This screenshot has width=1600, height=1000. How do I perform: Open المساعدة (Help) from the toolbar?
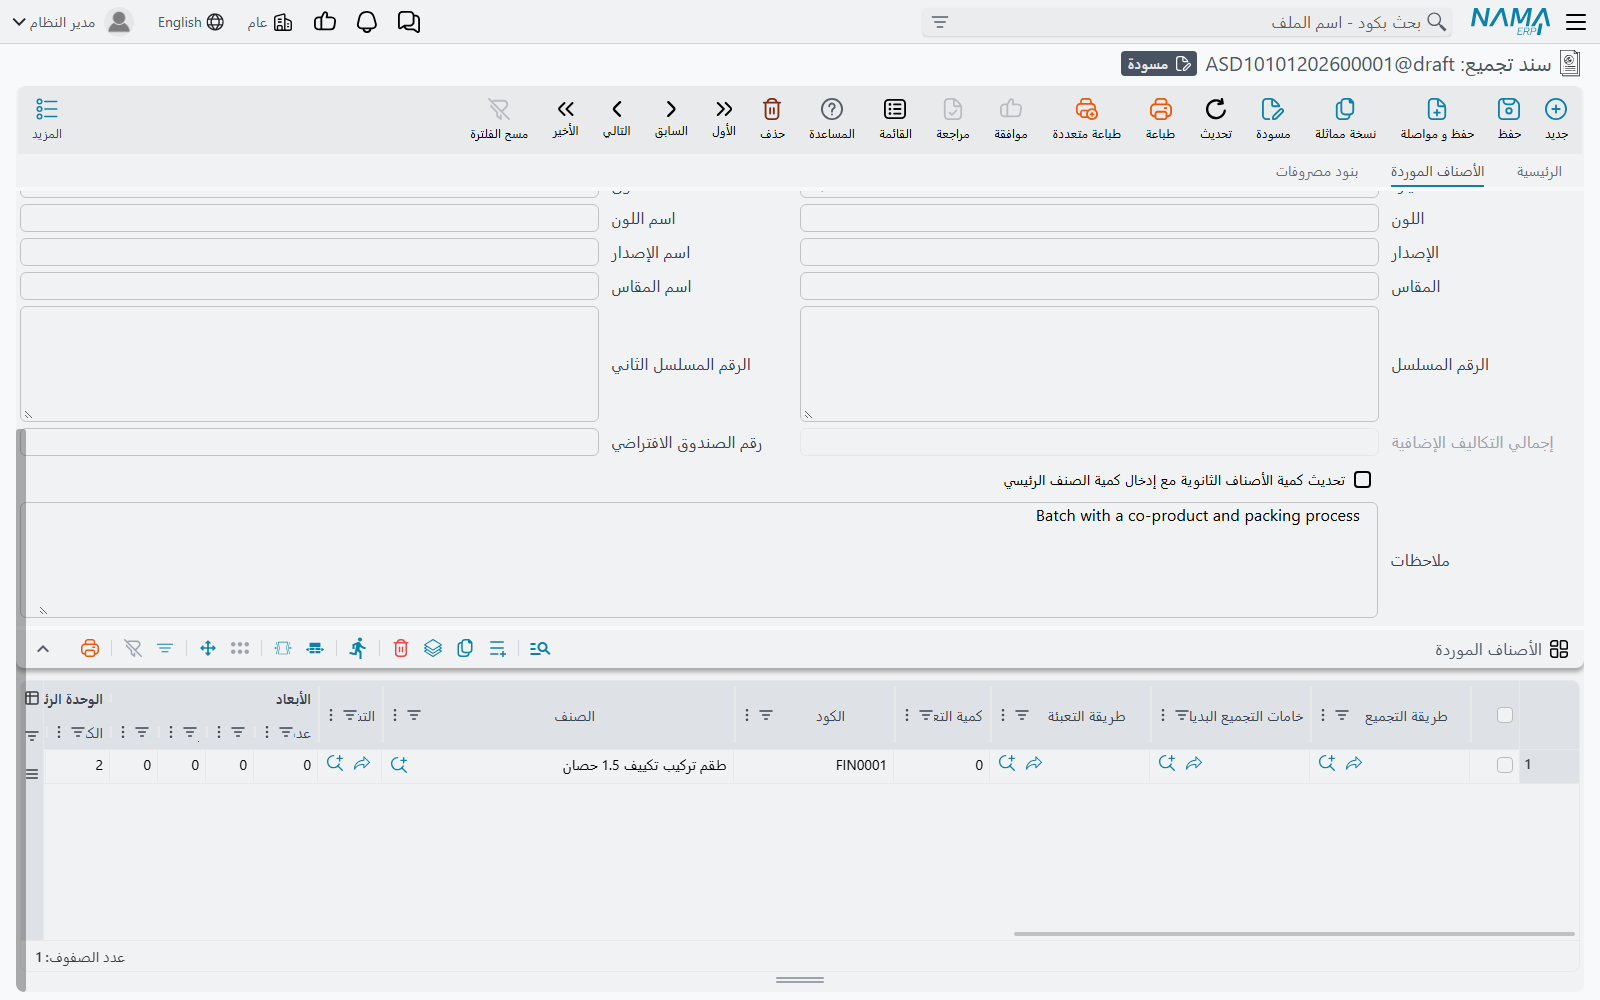832,109
